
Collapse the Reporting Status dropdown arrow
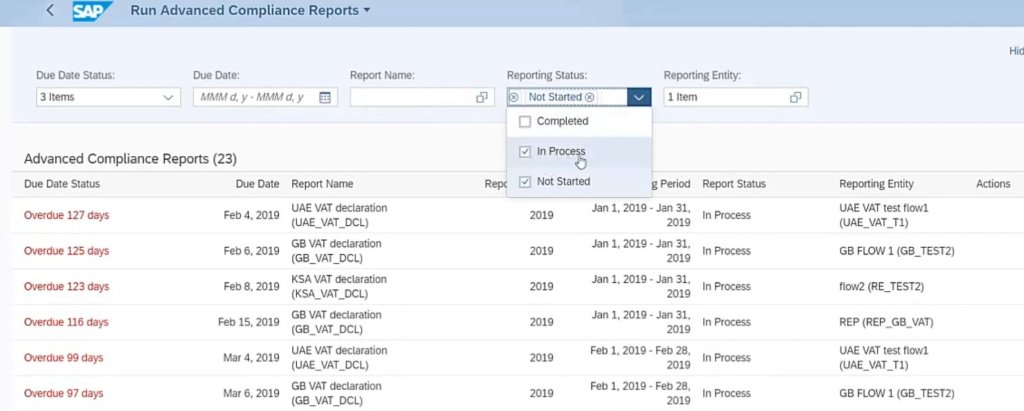click(640, 97)
